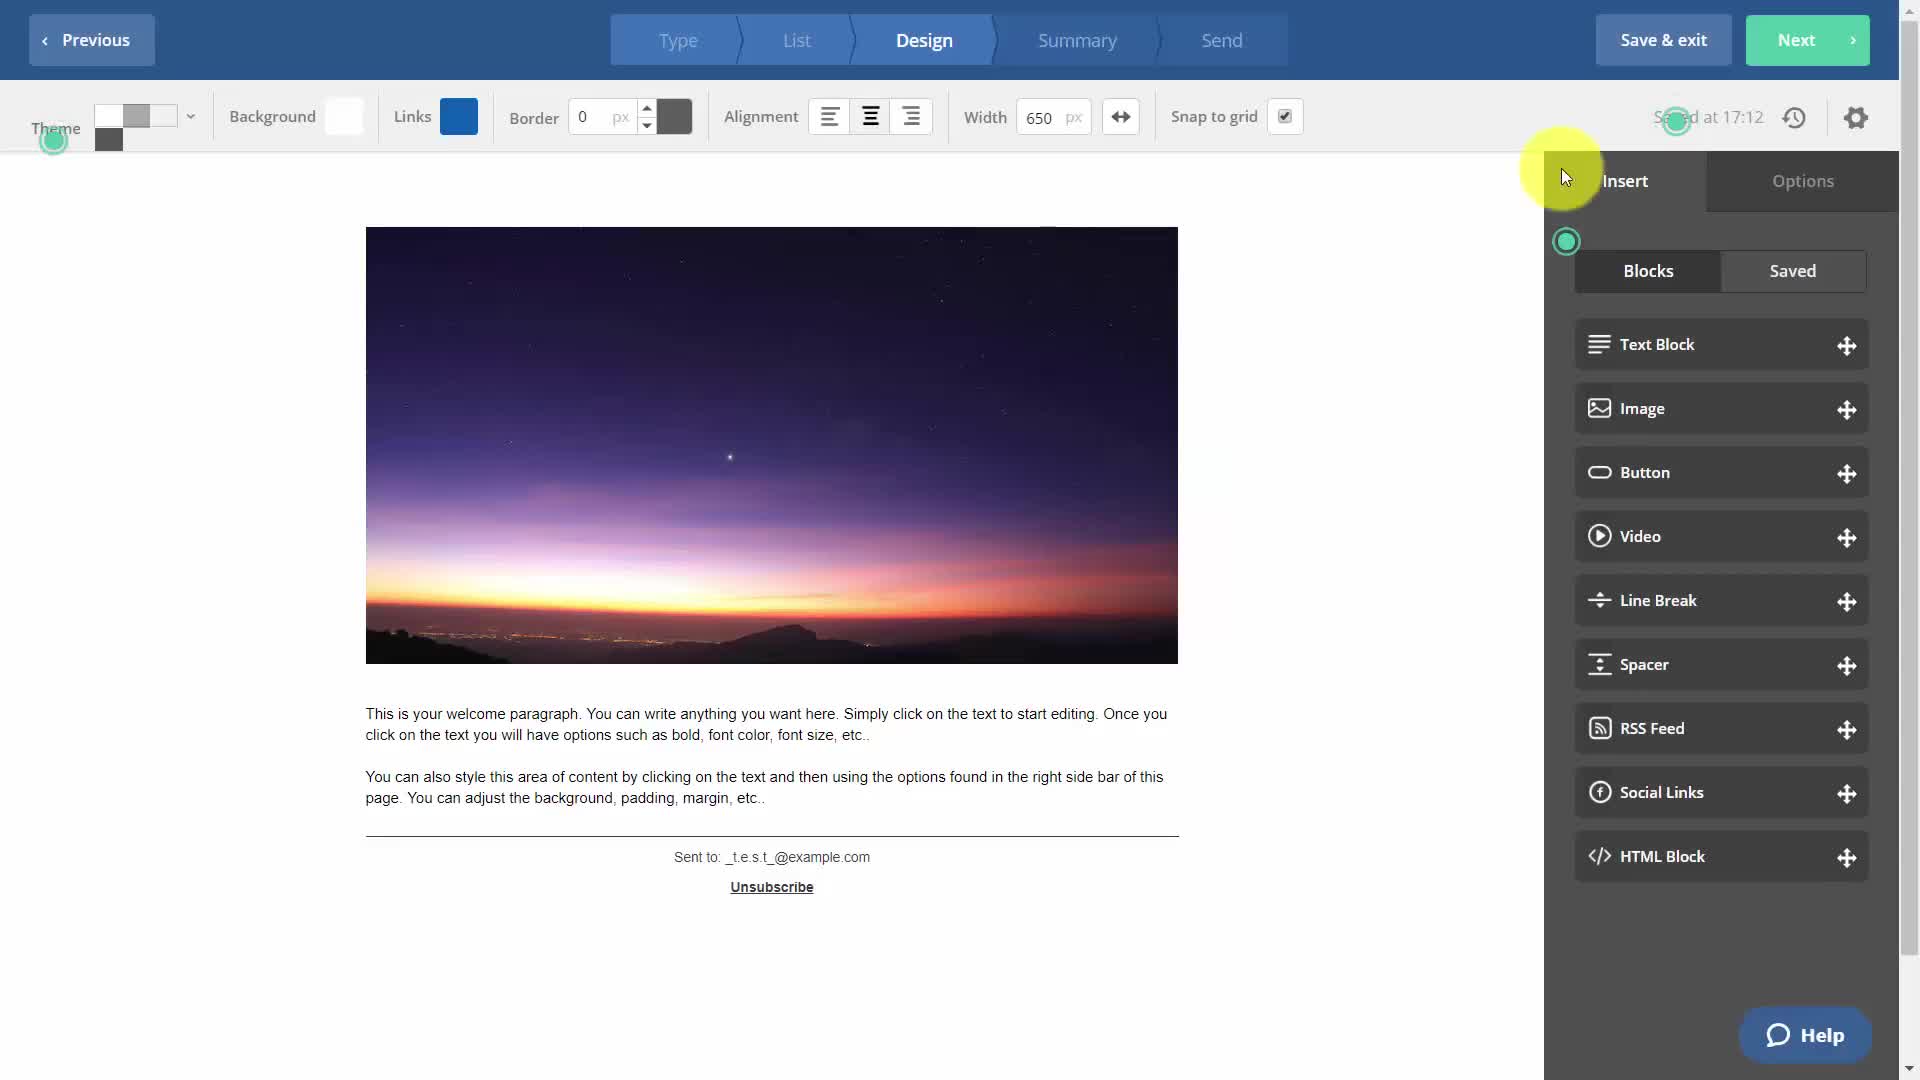Viewport: 1920px width, 1080px height.
Task: Open the Links blue color swatch
Action: pos(459,117)
